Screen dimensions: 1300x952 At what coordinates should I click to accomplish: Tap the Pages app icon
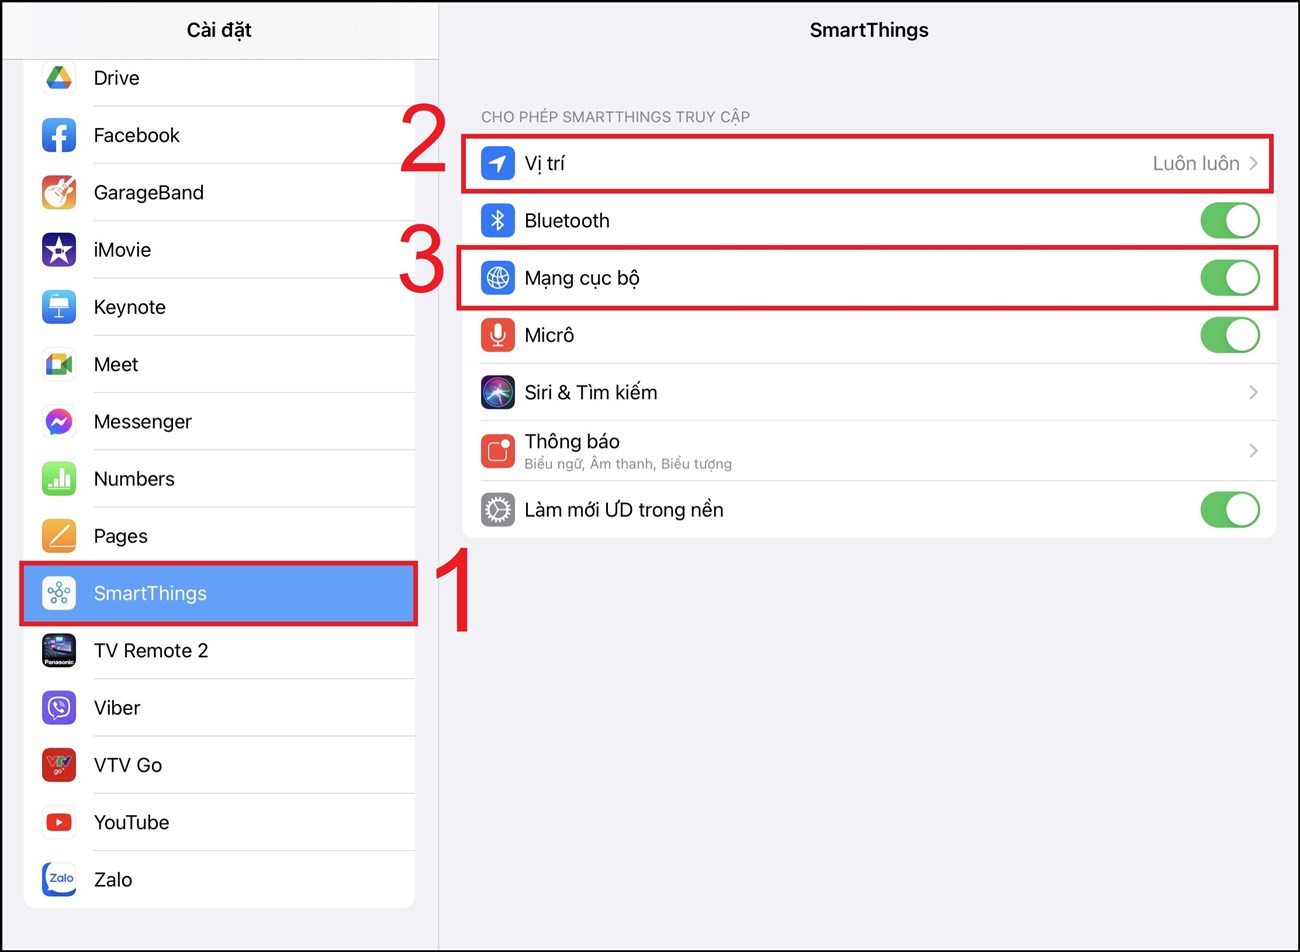(x=59, y=536)
